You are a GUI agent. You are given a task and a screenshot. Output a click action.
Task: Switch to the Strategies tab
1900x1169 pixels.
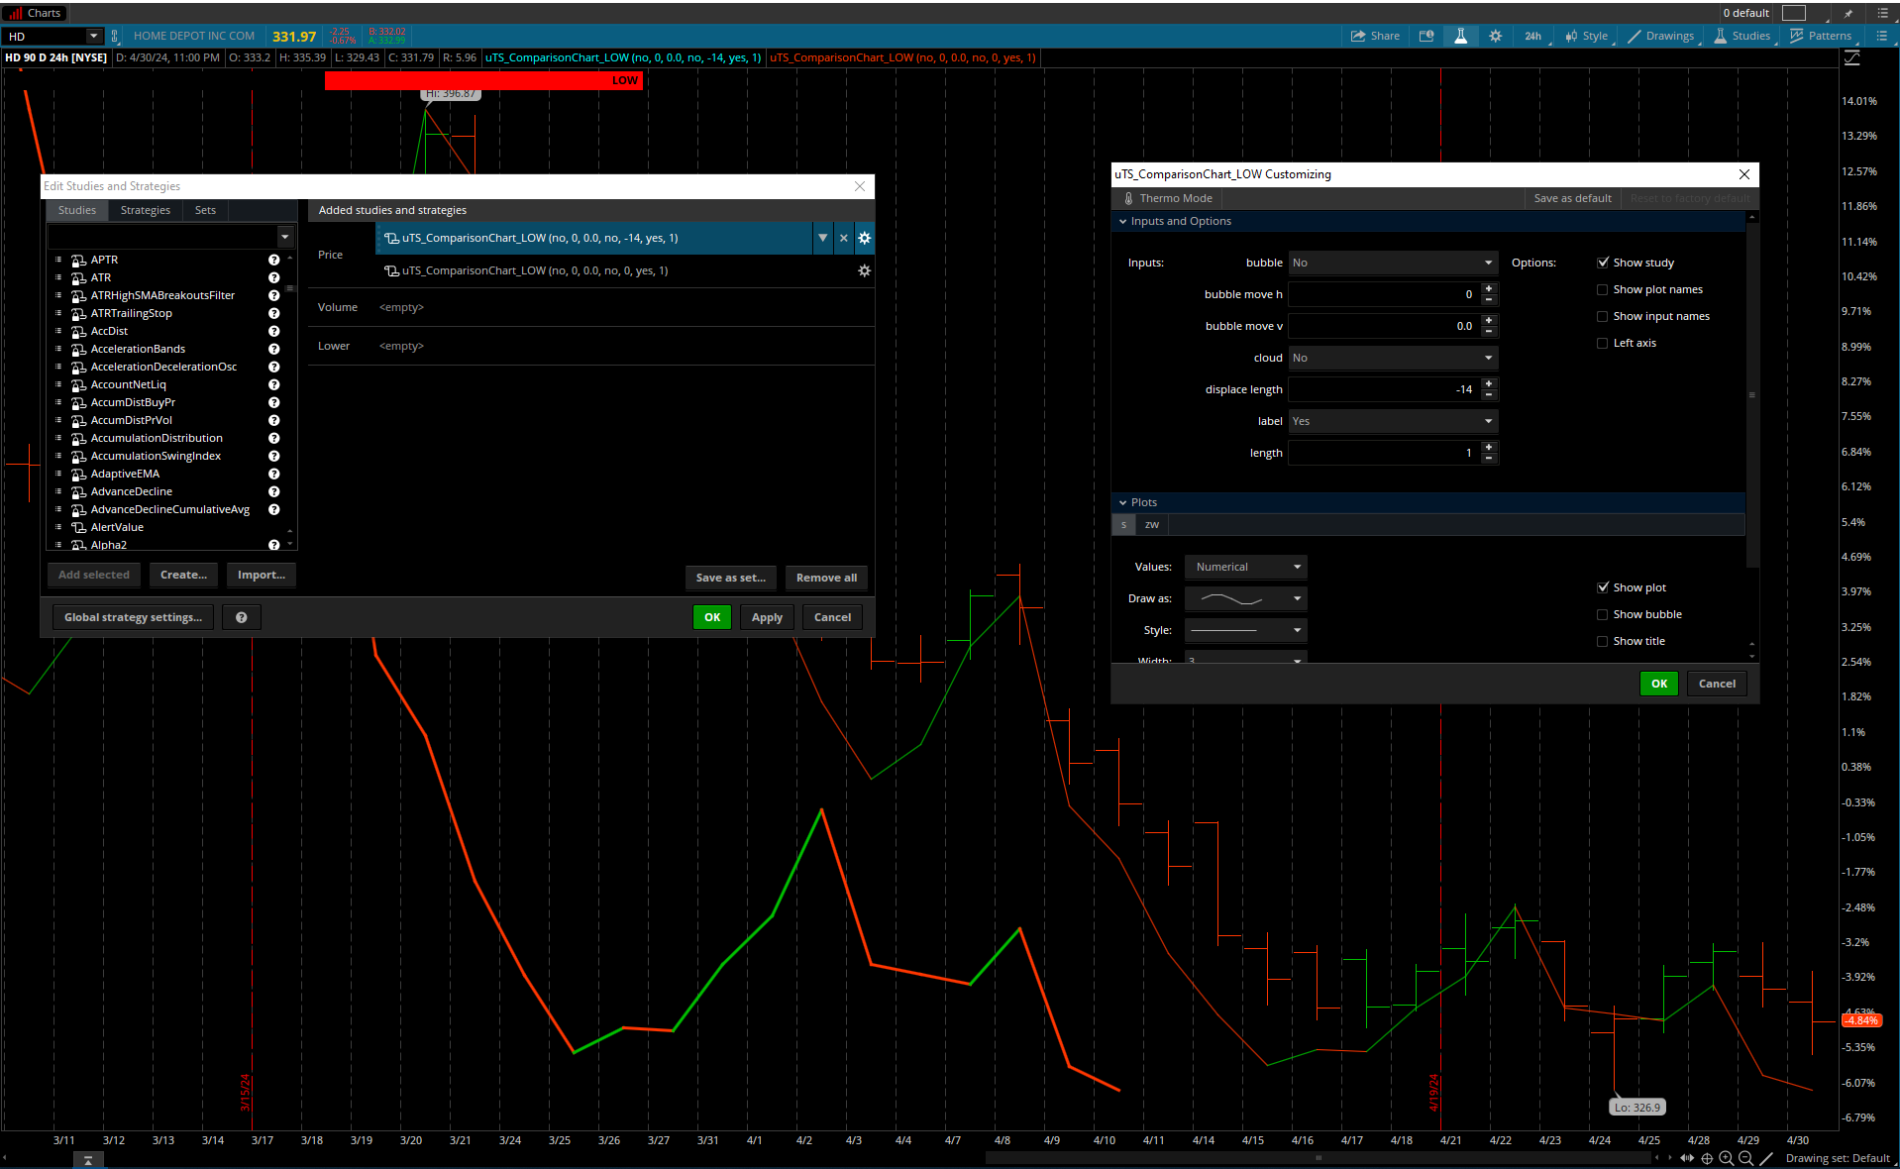[145, 210]
